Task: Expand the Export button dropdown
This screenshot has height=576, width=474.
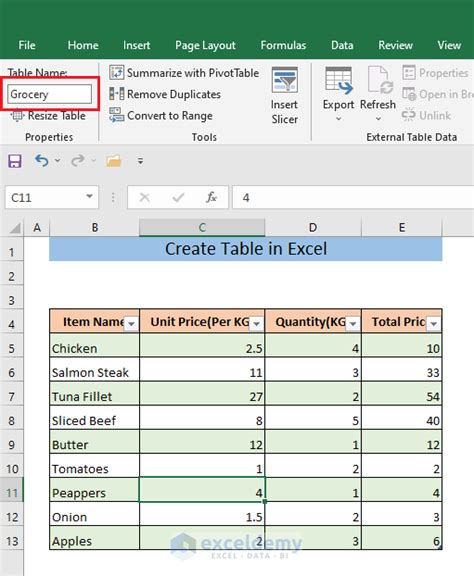Action: tap(338, 119)
